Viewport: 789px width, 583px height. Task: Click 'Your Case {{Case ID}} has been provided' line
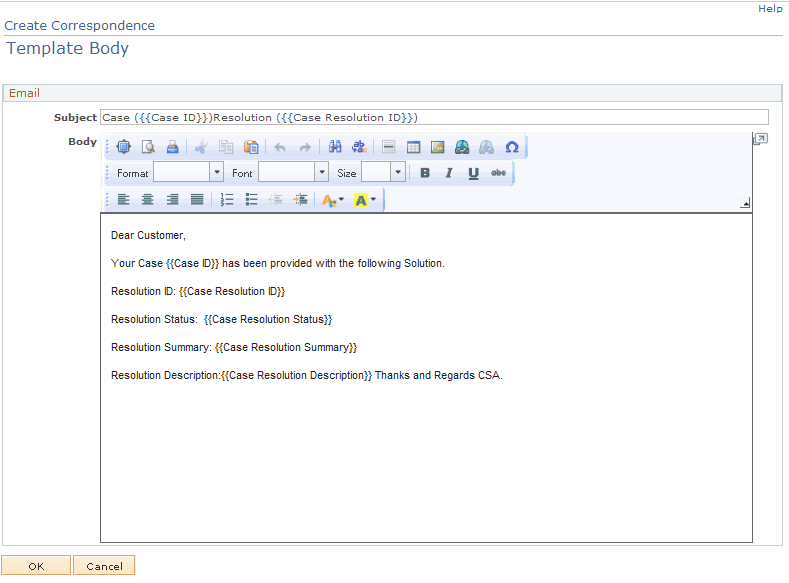[278, 264]
